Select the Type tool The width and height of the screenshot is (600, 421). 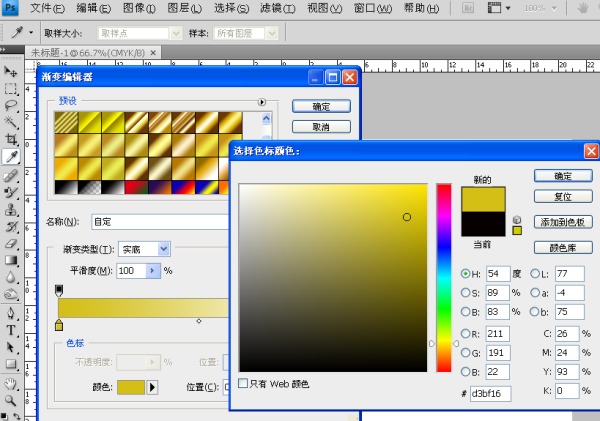(11, 331)
